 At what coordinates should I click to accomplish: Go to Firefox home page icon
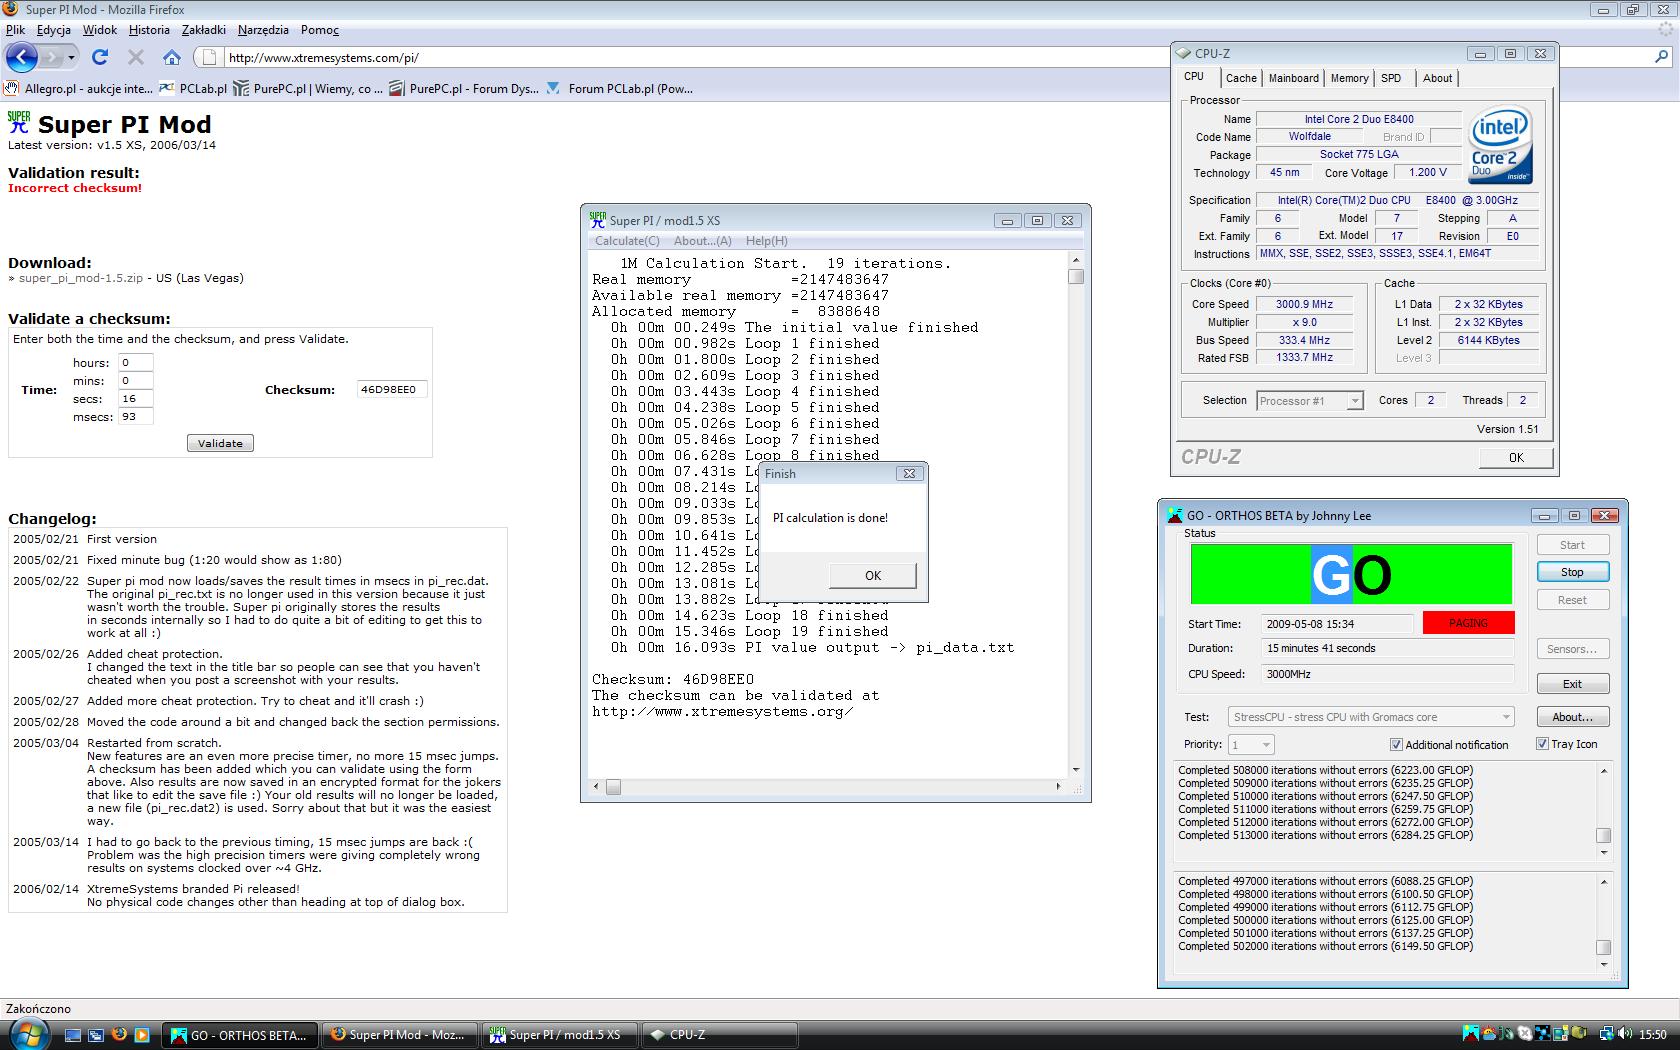[172, 57]
